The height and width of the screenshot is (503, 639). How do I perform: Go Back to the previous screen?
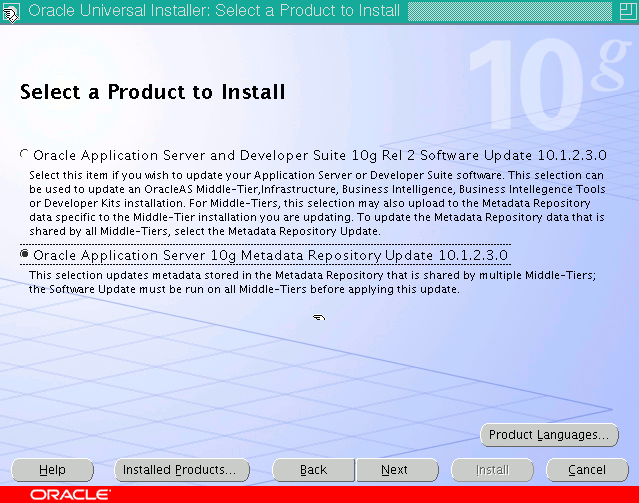tap(313, 470)
